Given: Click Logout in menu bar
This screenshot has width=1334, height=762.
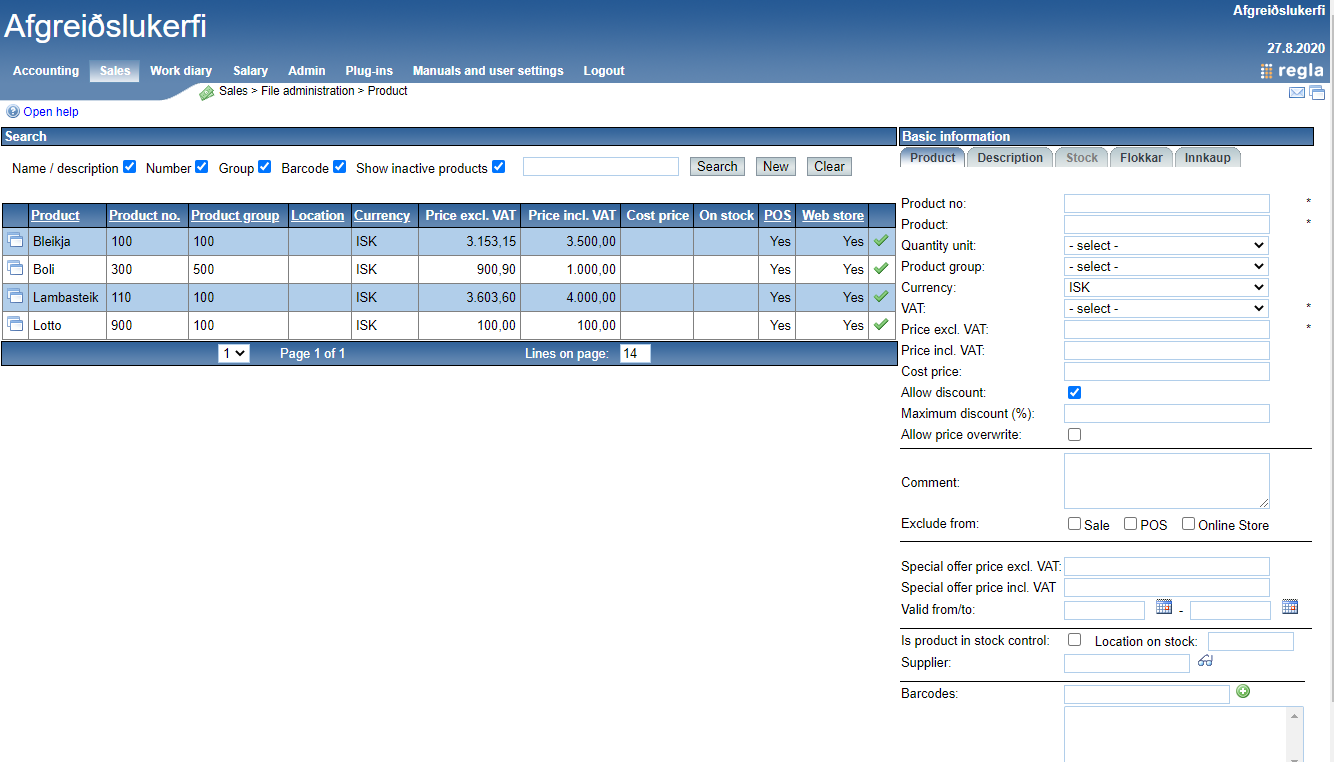Looking at the screenshot, I should tap(604, 71).
